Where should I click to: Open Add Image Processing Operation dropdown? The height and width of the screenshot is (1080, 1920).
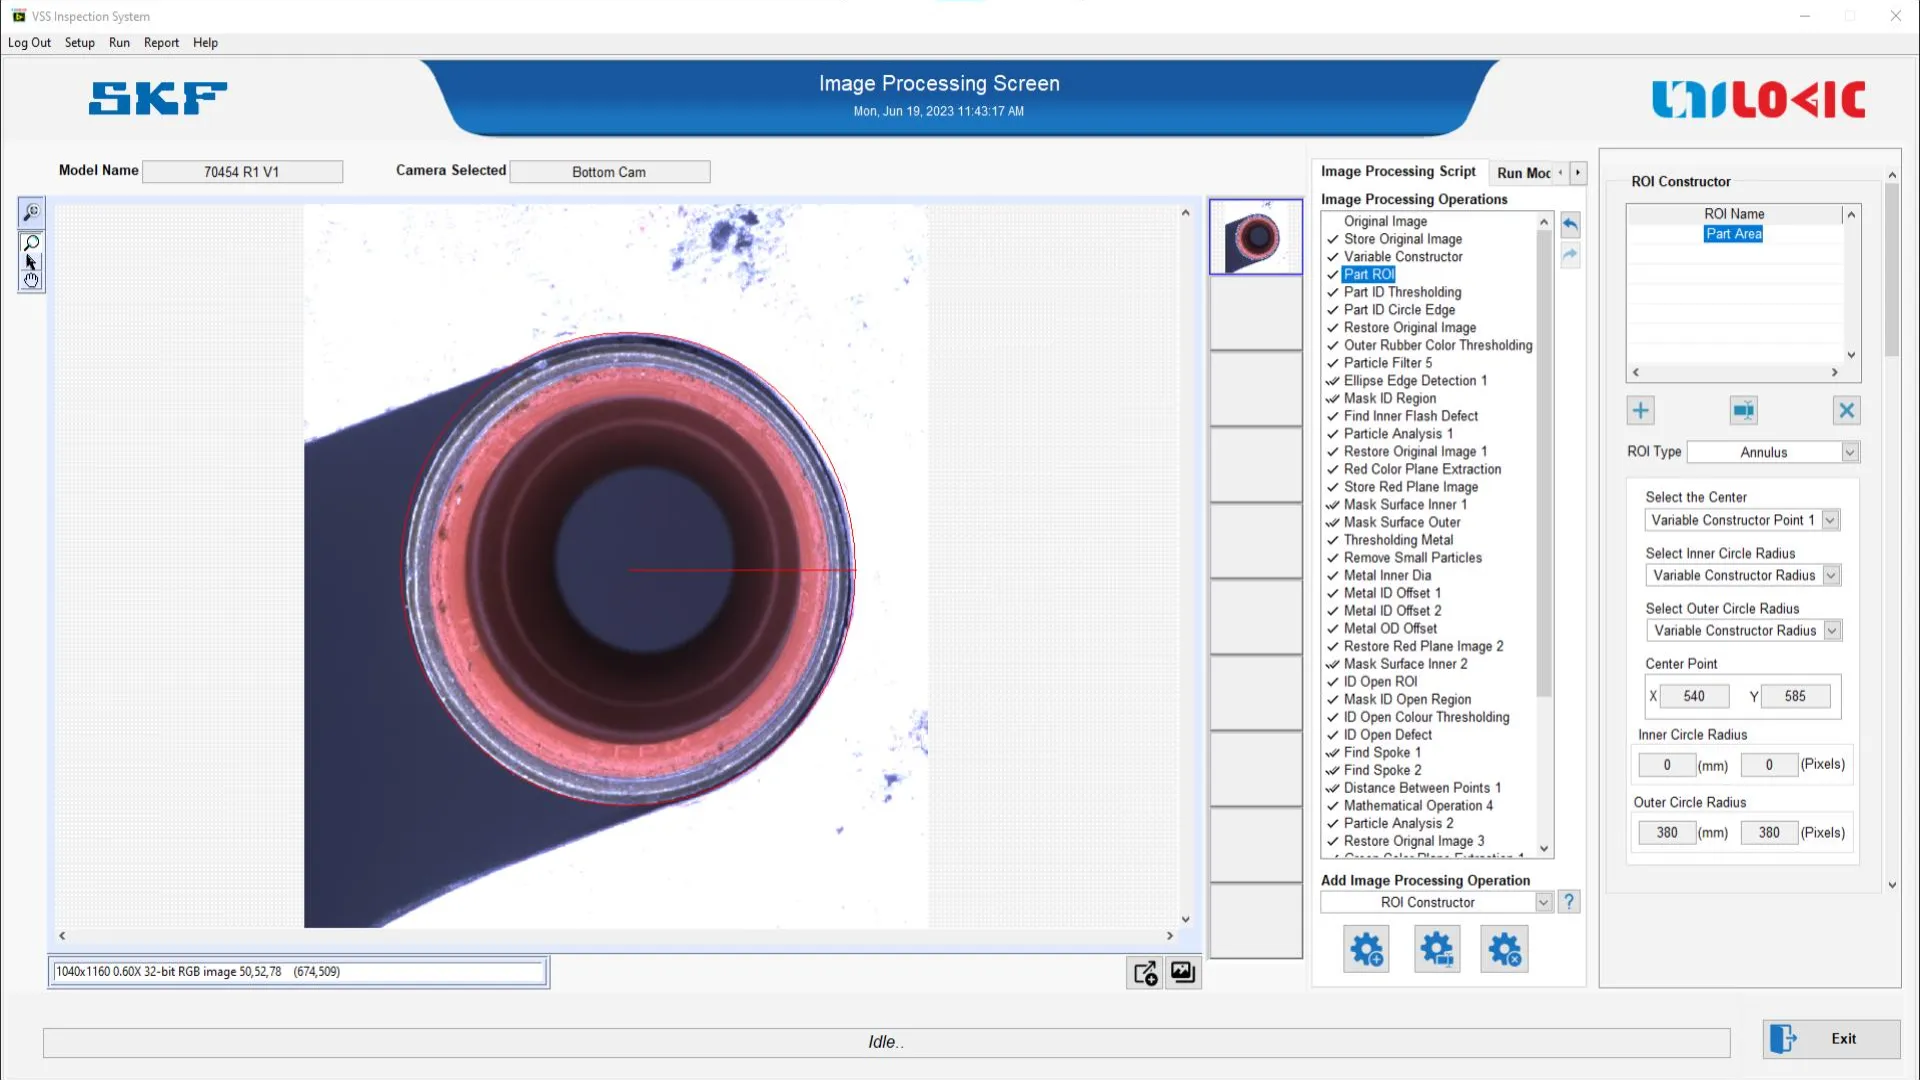[1543, 902]
